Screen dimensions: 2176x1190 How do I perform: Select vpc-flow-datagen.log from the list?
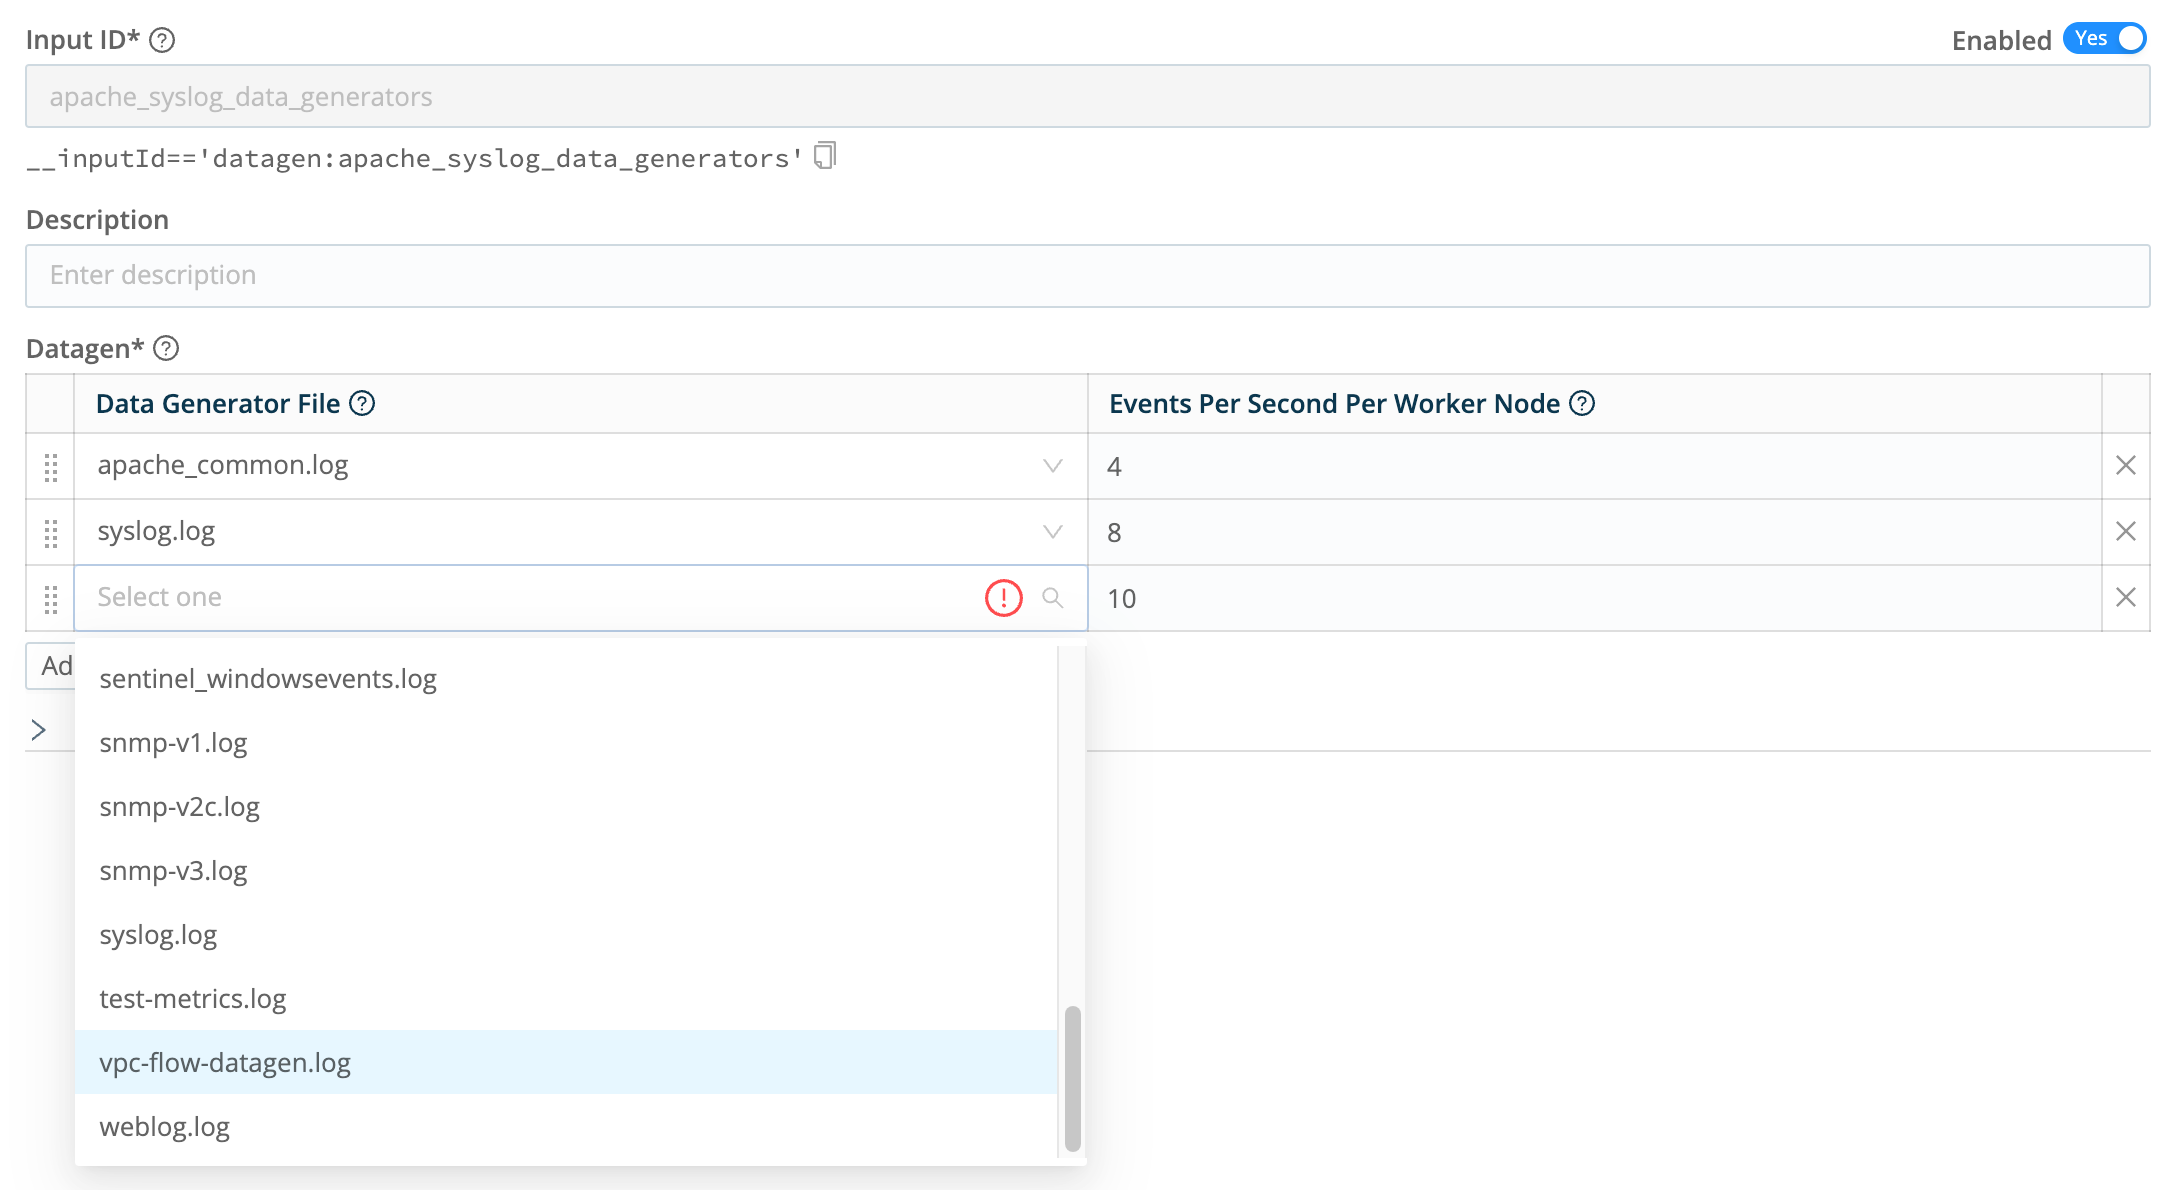click(x=224, y=1063)
